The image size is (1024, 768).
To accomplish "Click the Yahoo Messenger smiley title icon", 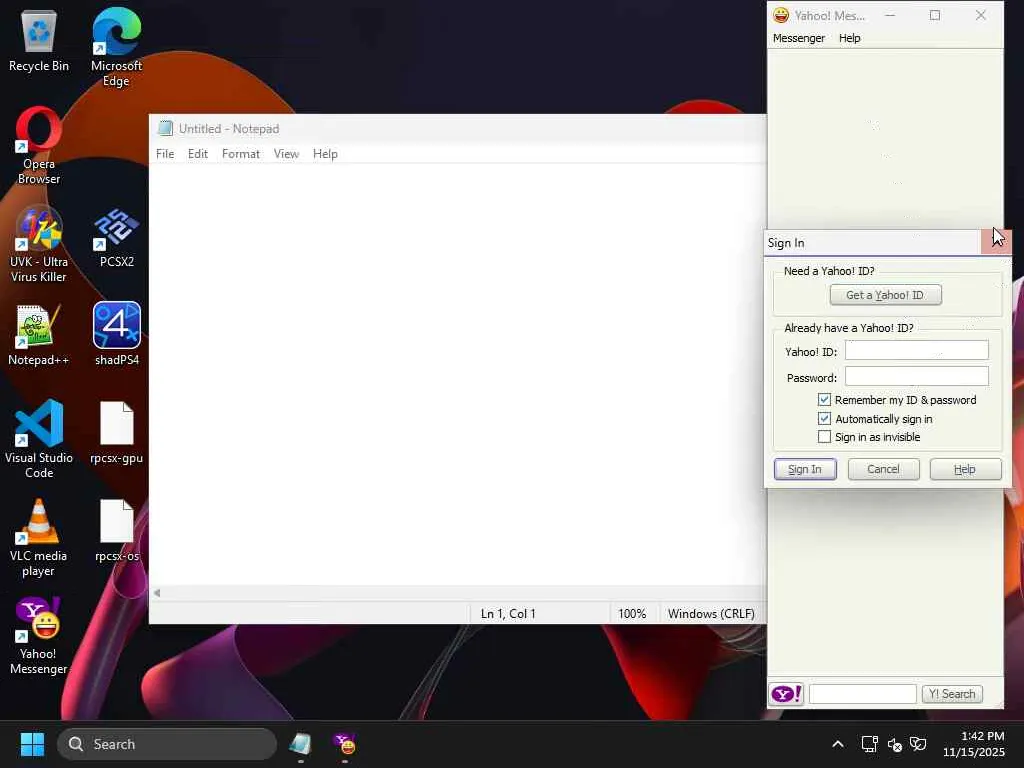I will pos(781,15).
